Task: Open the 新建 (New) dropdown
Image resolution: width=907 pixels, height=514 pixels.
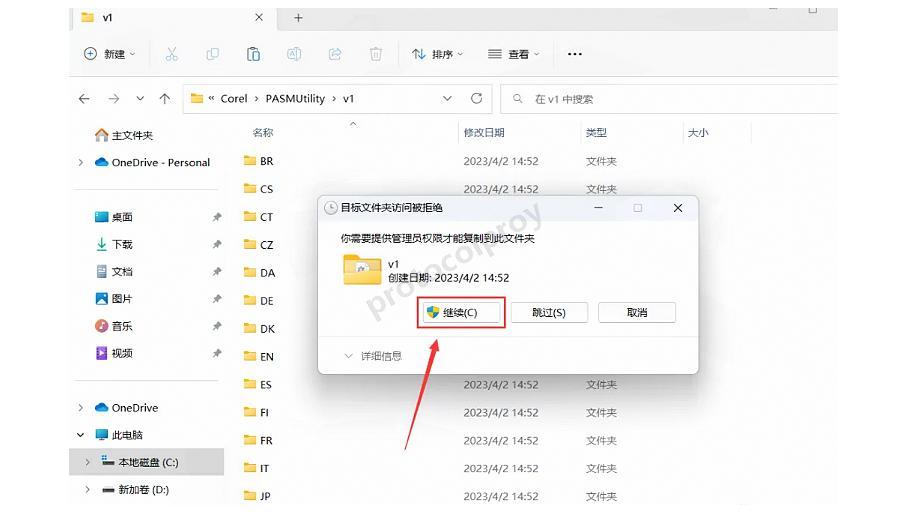Action: [110, 54]
